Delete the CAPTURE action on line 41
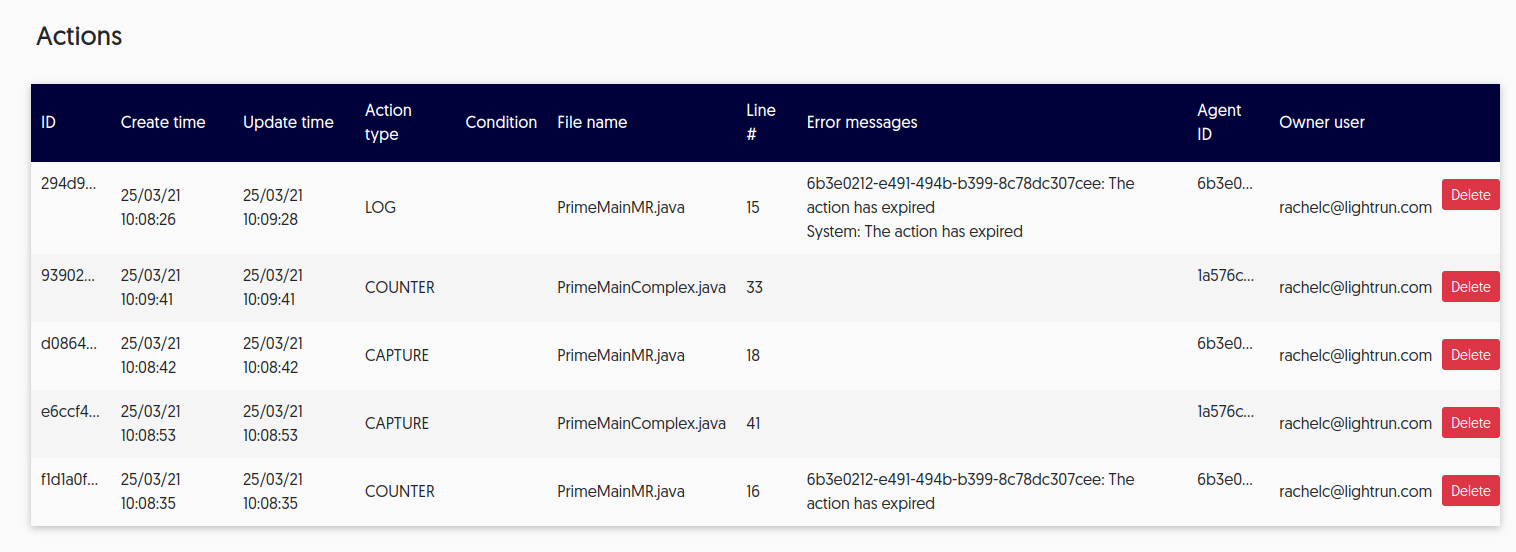Screen dimensions: 1516x552 1470,423
